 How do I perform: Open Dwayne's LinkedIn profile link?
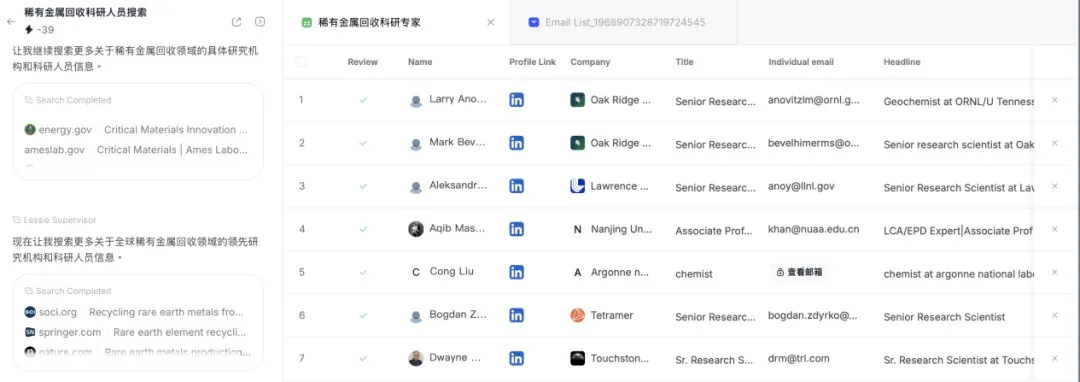tap(517, 358)
